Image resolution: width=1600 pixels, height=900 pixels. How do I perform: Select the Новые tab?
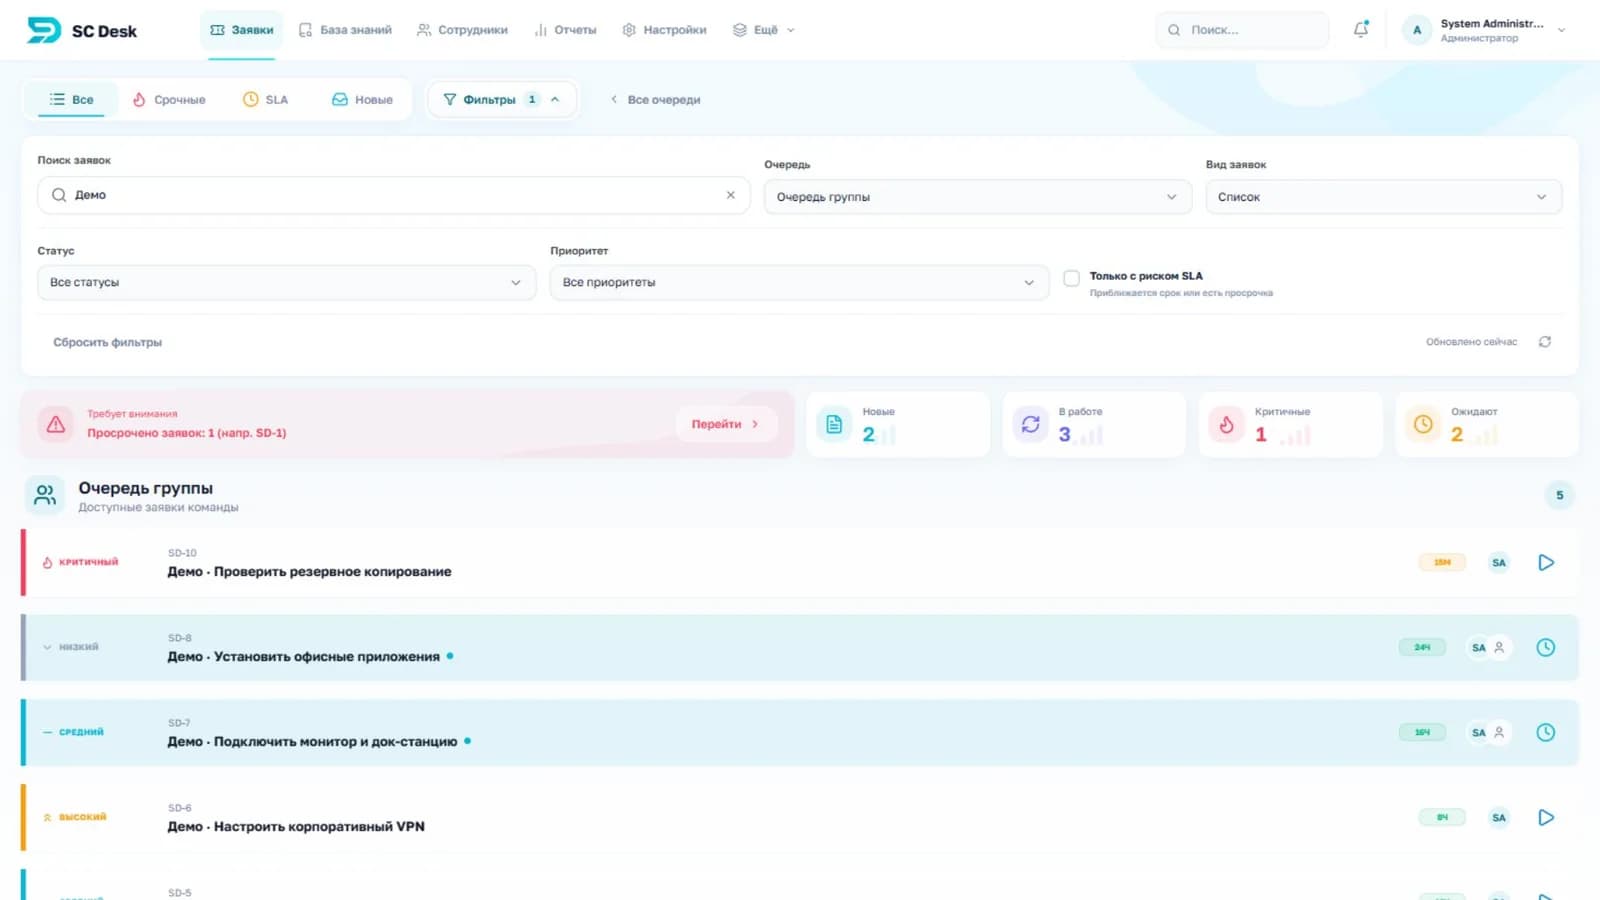(362, 100)
